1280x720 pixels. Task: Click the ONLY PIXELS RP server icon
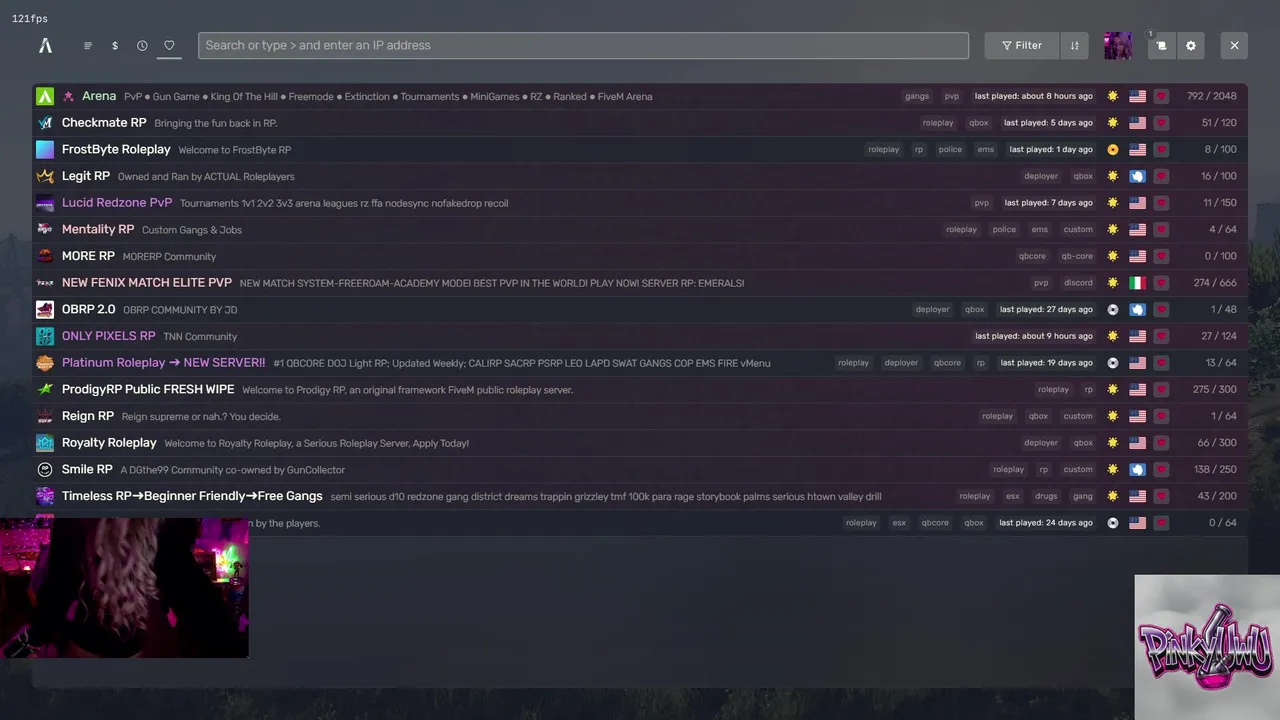coord(45,336)
